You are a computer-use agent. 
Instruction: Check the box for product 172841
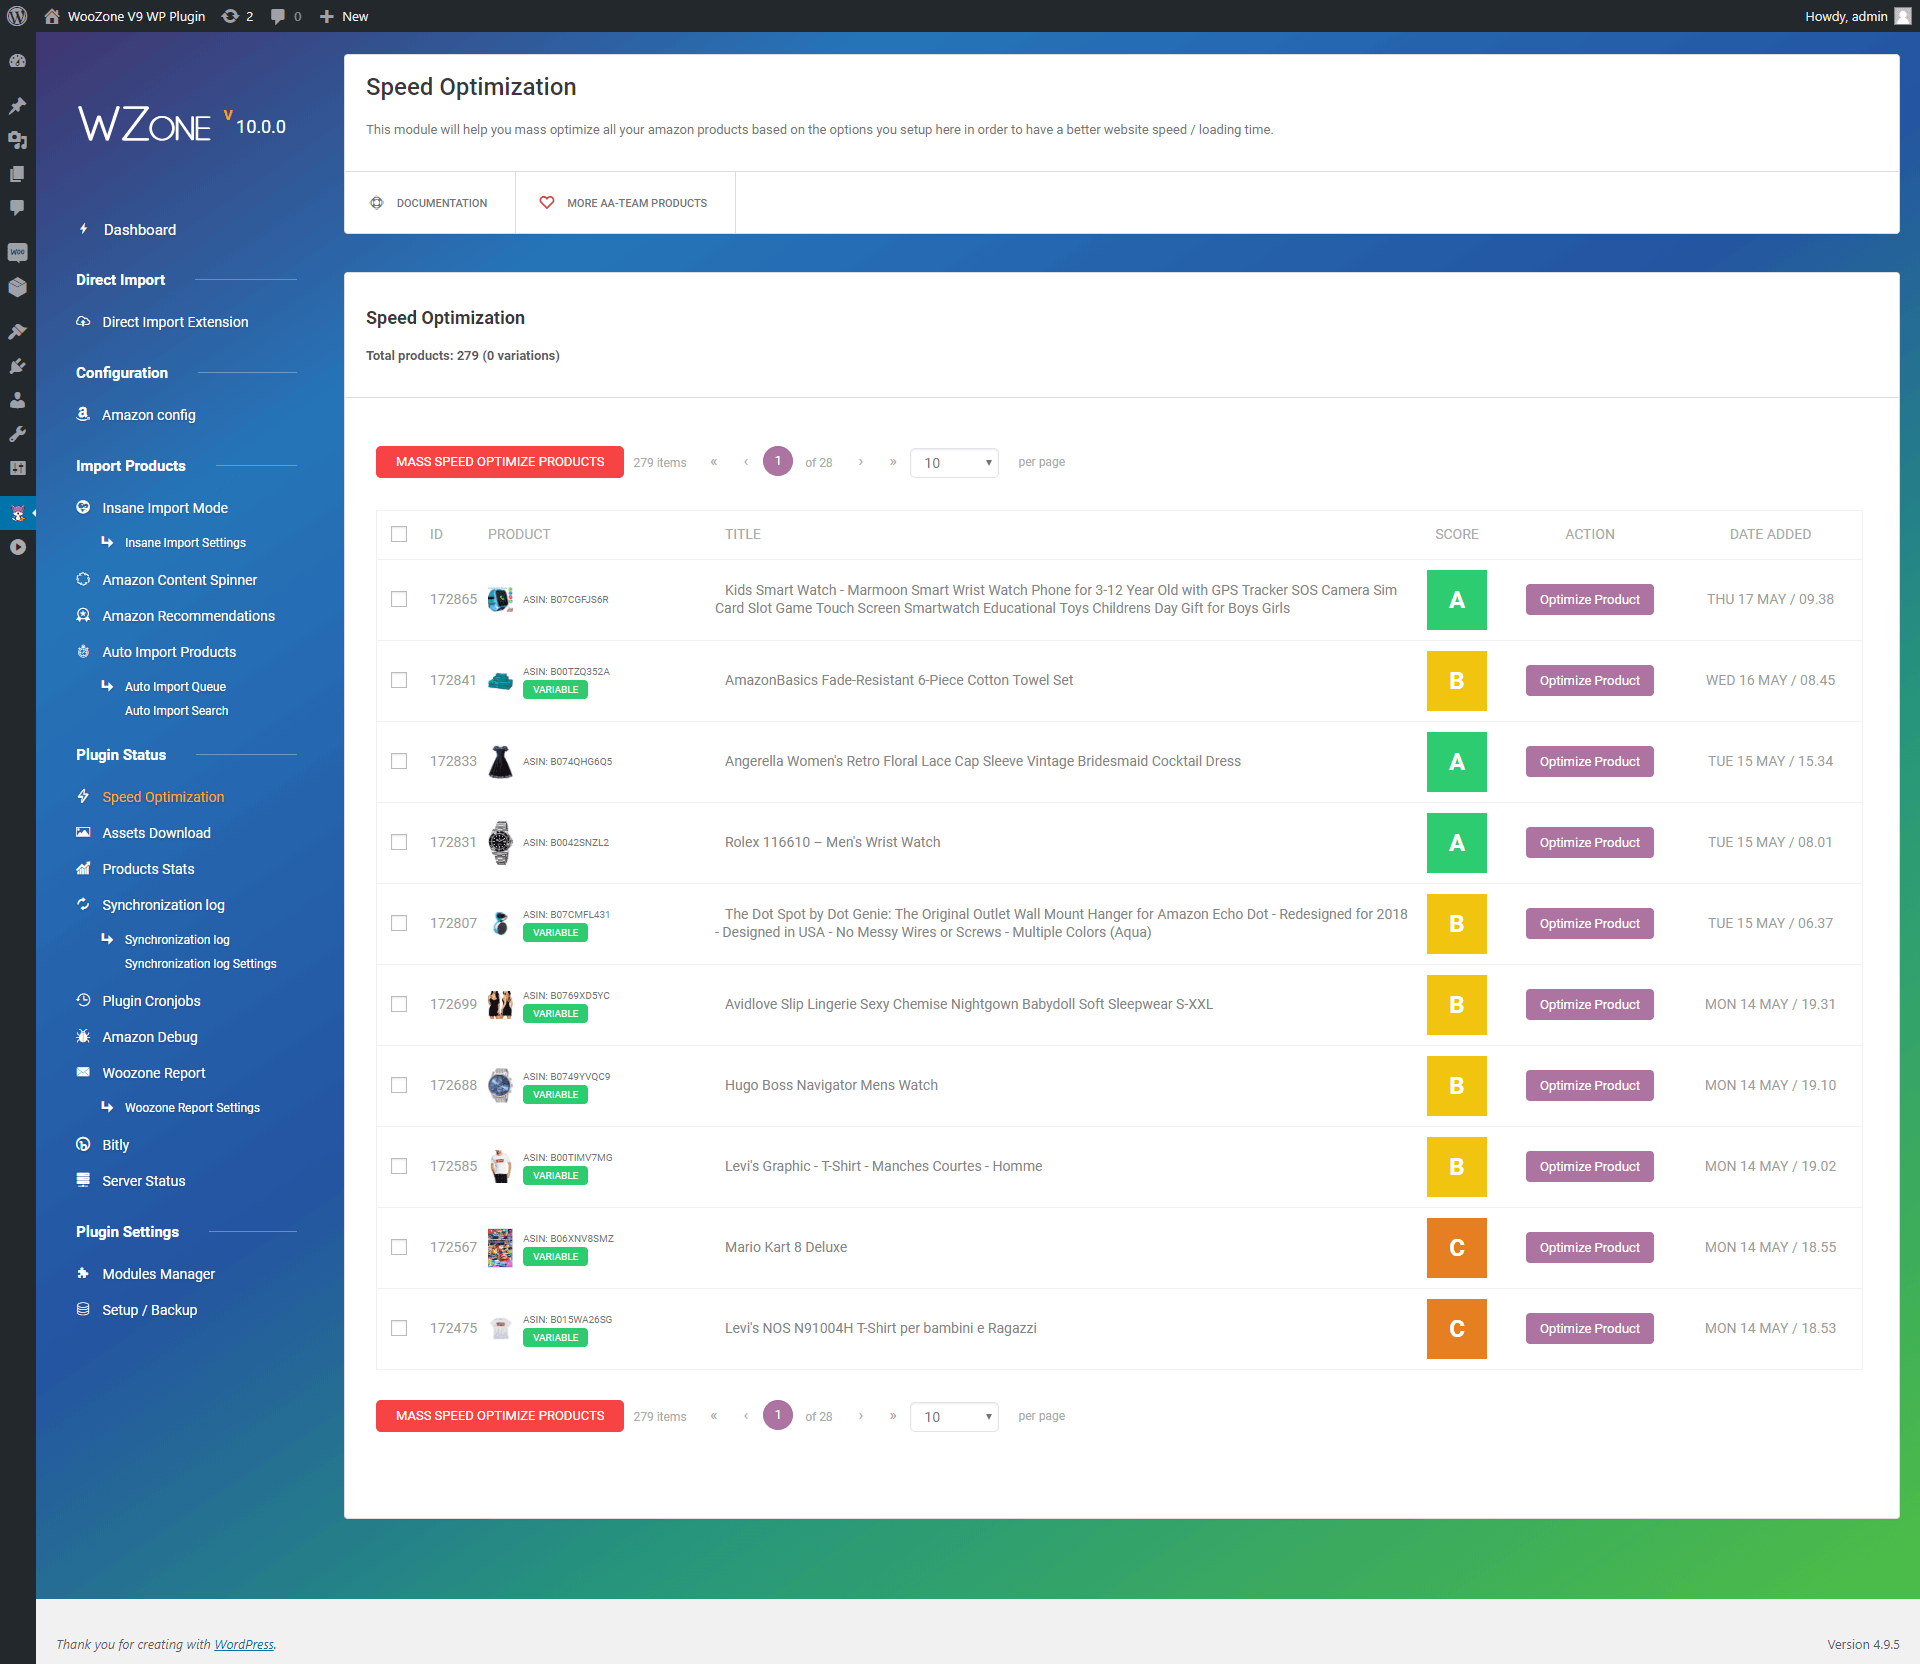[x=399, y=680]
